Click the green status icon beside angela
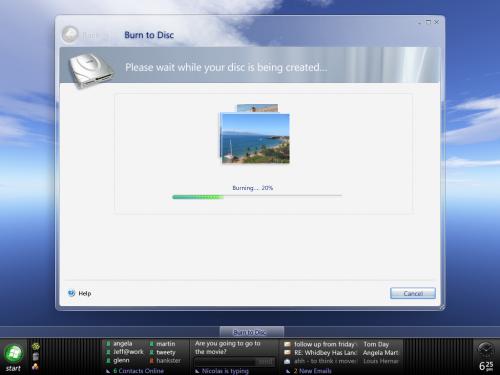Image resolution: width=500 pixels, height=375 pixels. [x=108, y=344]
